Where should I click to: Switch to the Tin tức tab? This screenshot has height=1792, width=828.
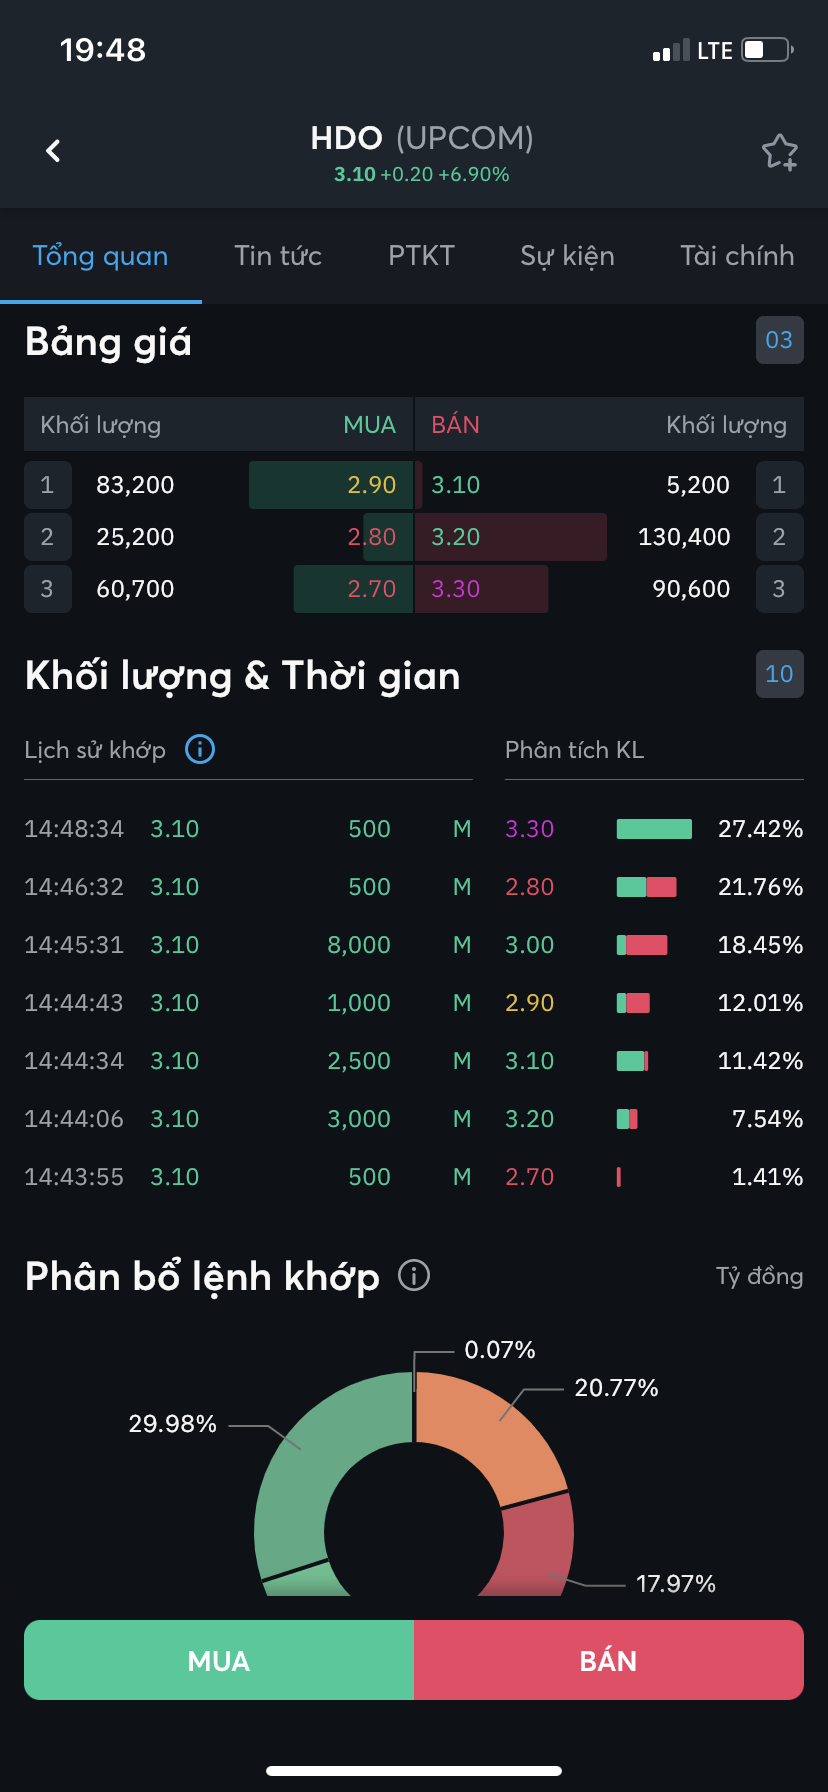click(x=278, y=256)
